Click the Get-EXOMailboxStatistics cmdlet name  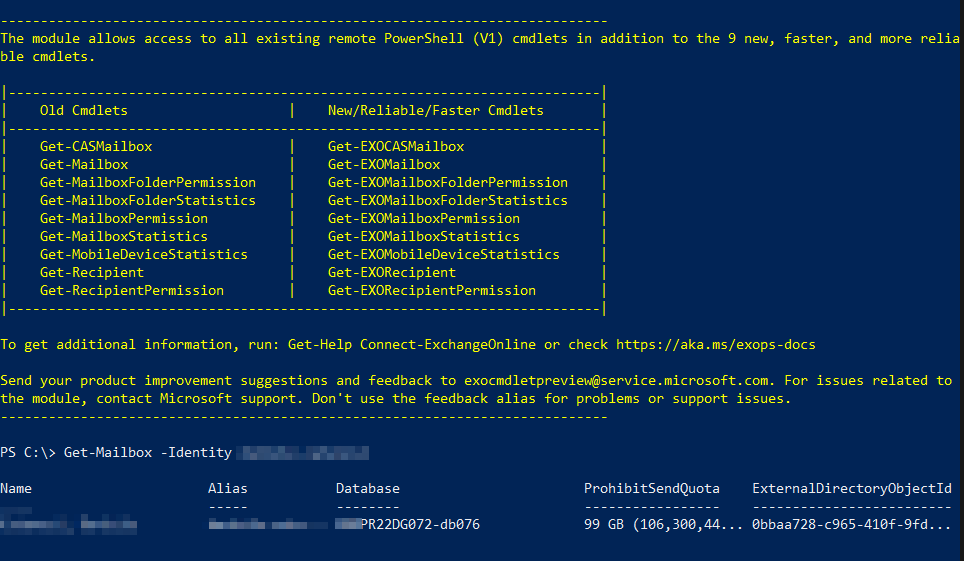[x=424, y=237]
